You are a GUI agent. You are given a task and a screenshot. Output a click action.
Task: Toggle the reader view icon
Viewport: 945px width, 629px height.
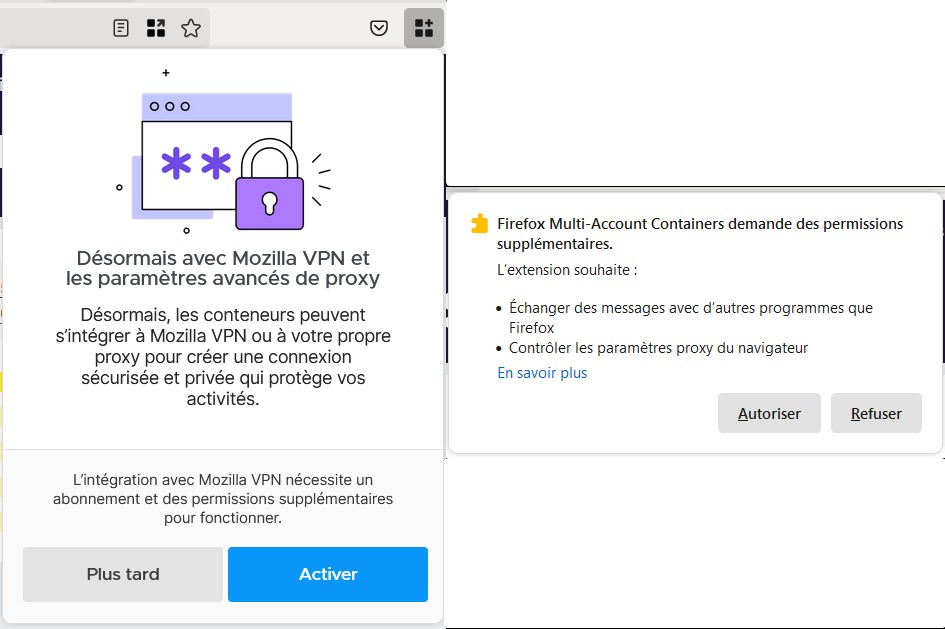click(x=121, y=28)
